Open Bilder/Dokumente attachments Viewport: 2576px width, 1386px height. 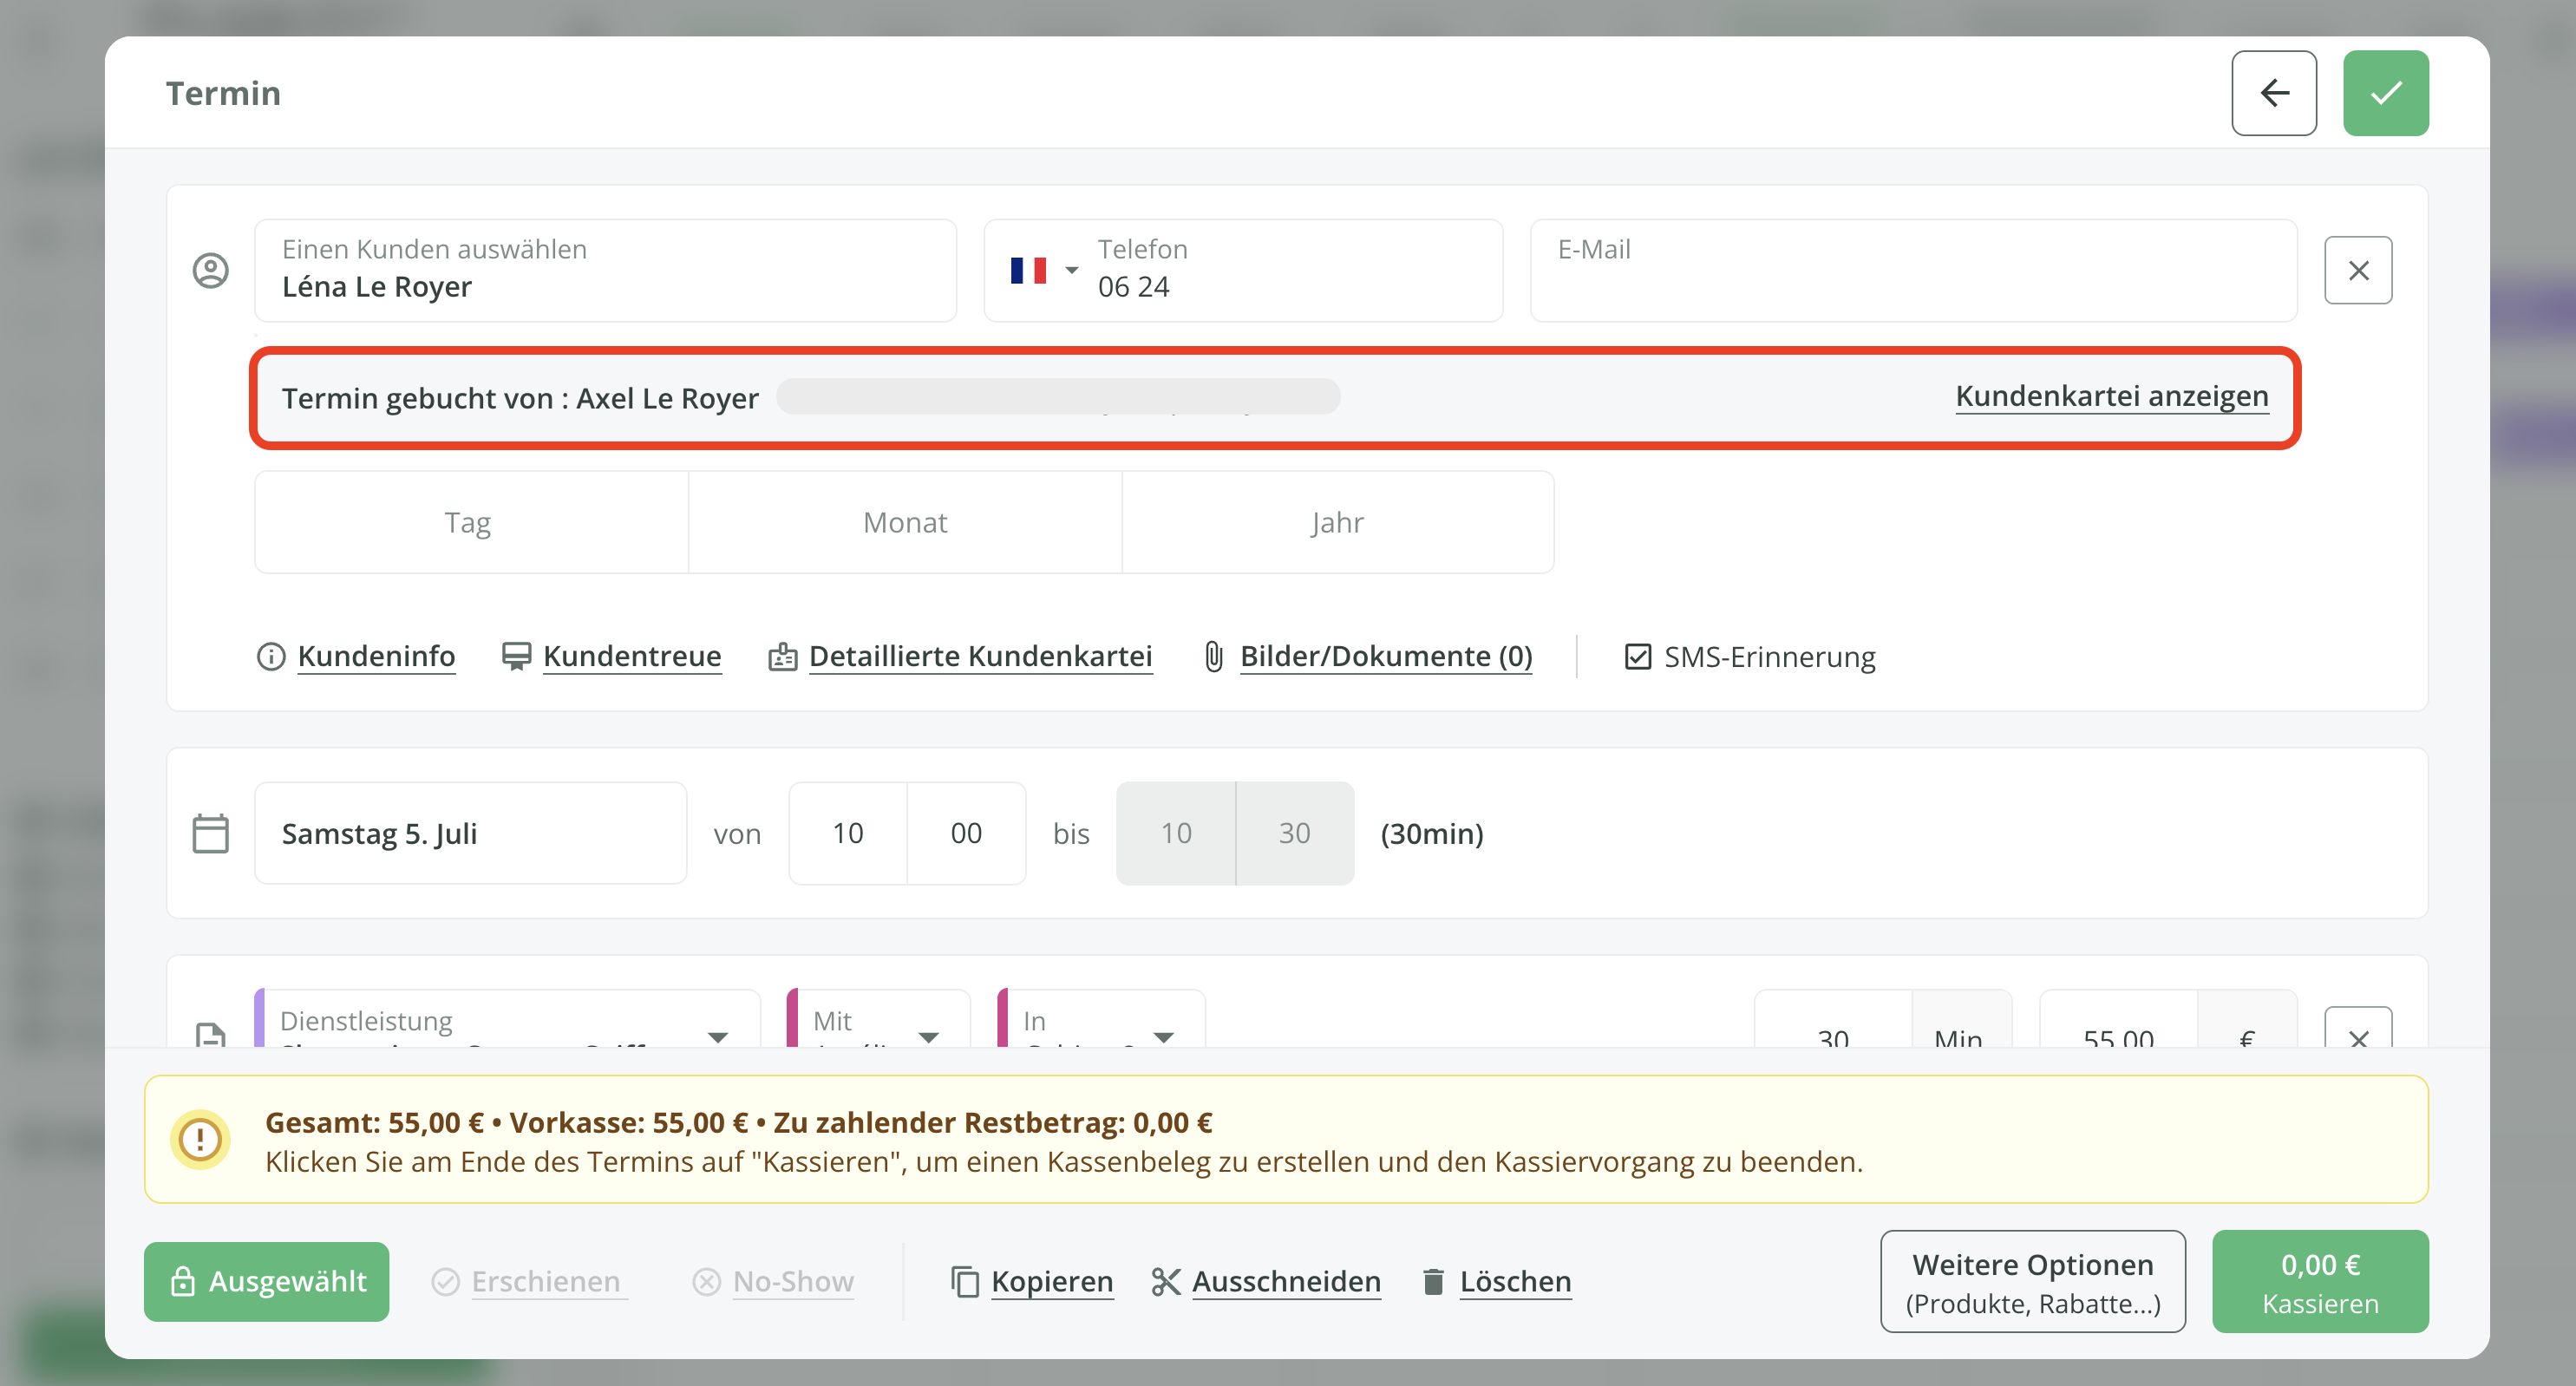(x=1385, y=656)
